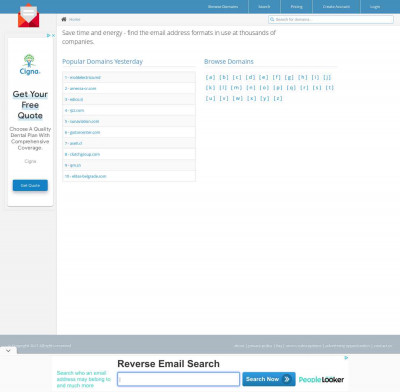Screen dimensions: 400x392
Task: Click the red envelope site logo
Action: tap(28, 16)
